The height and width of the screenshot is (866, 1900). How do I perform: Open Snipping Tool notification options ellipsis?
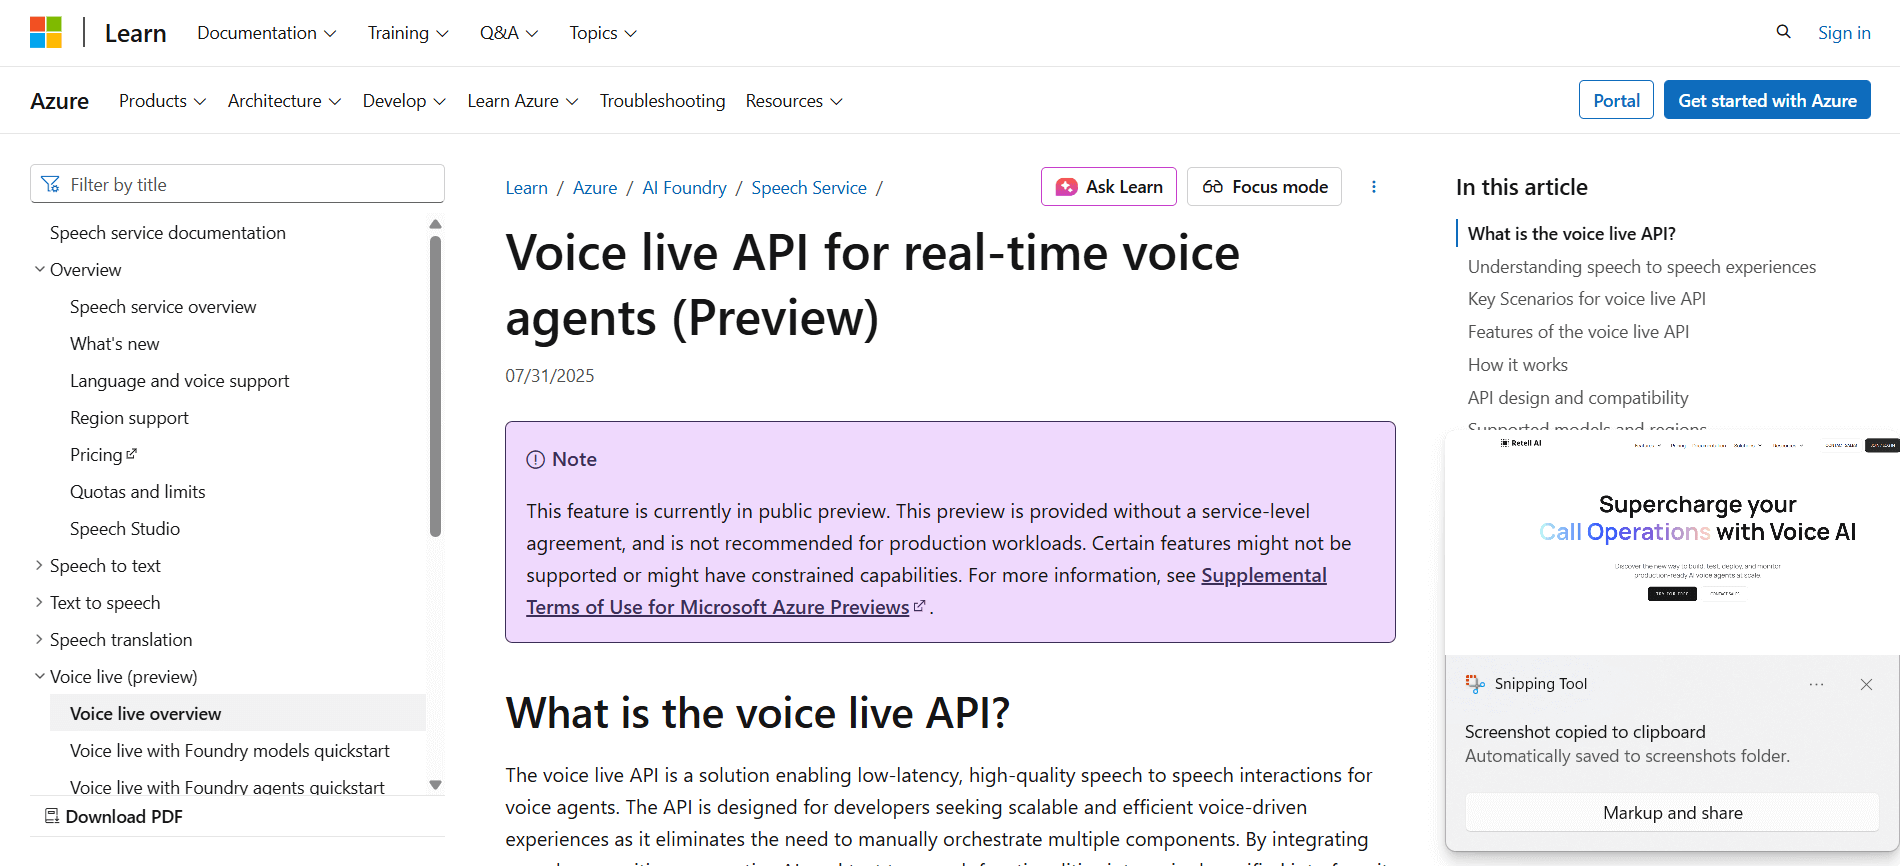tap(1816, 684)
